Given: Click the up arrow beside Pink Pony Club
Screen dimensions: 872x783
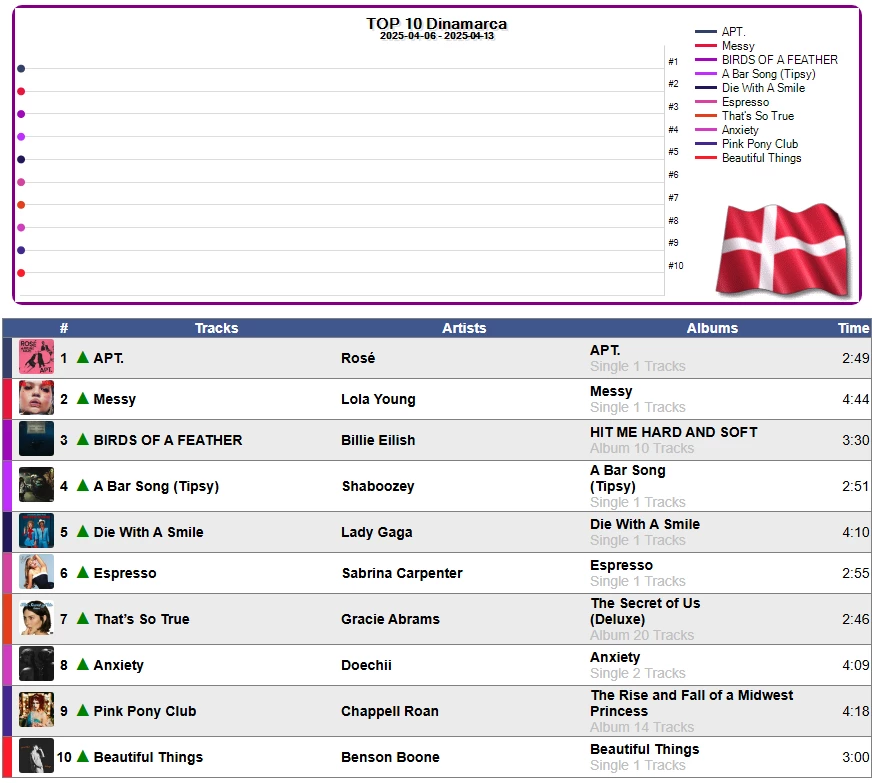Looking at the screenshot, I should 83,710.
